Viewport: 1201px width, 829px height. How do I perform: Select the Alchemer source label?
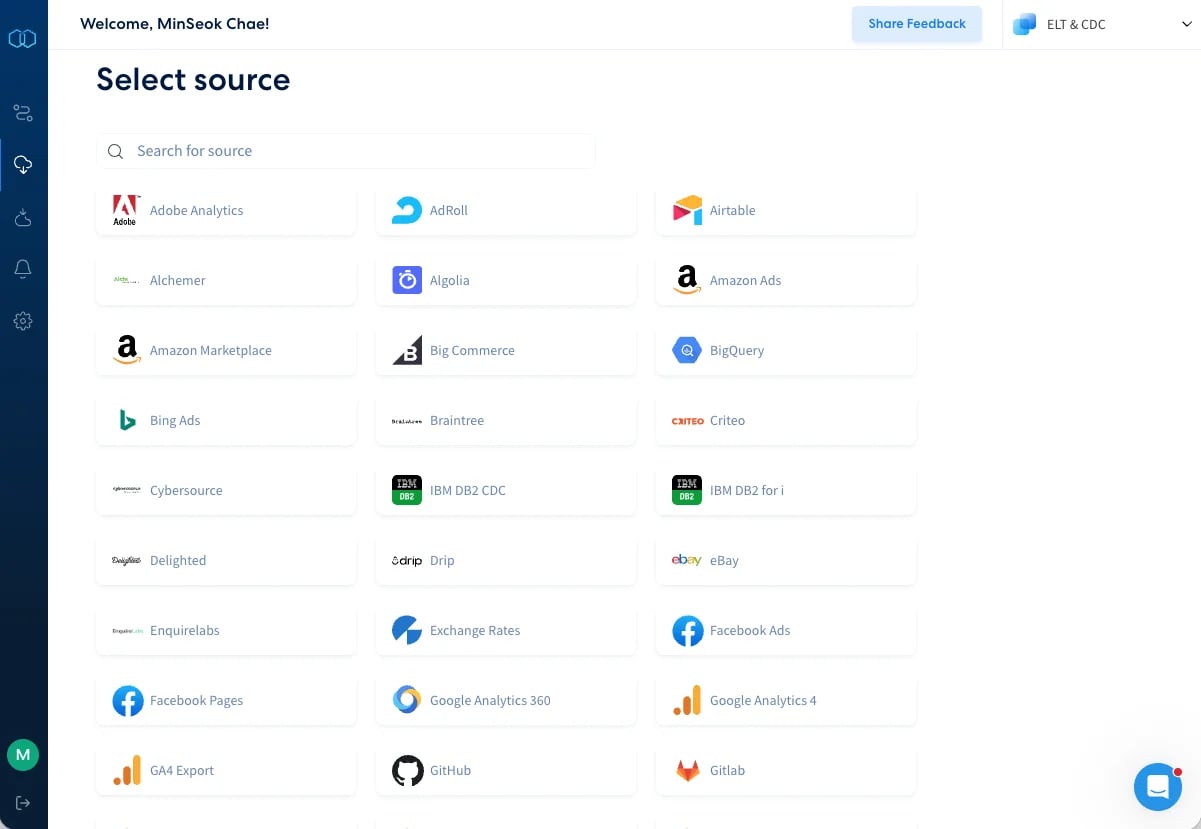178,281
